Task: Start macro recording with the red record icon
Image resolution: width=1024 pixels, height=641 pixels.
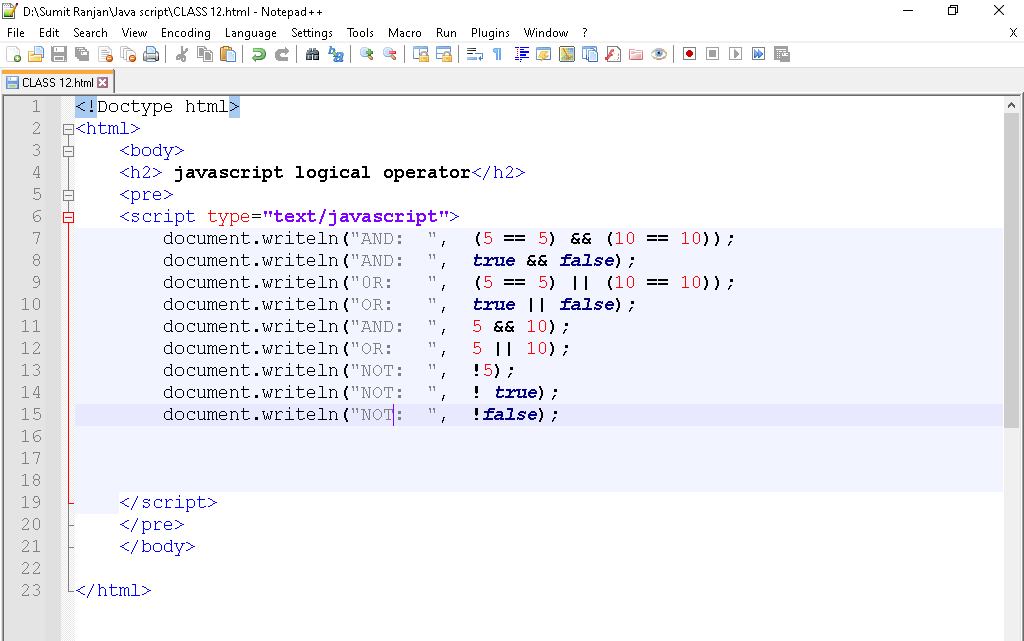Action: tap(689, 54)
